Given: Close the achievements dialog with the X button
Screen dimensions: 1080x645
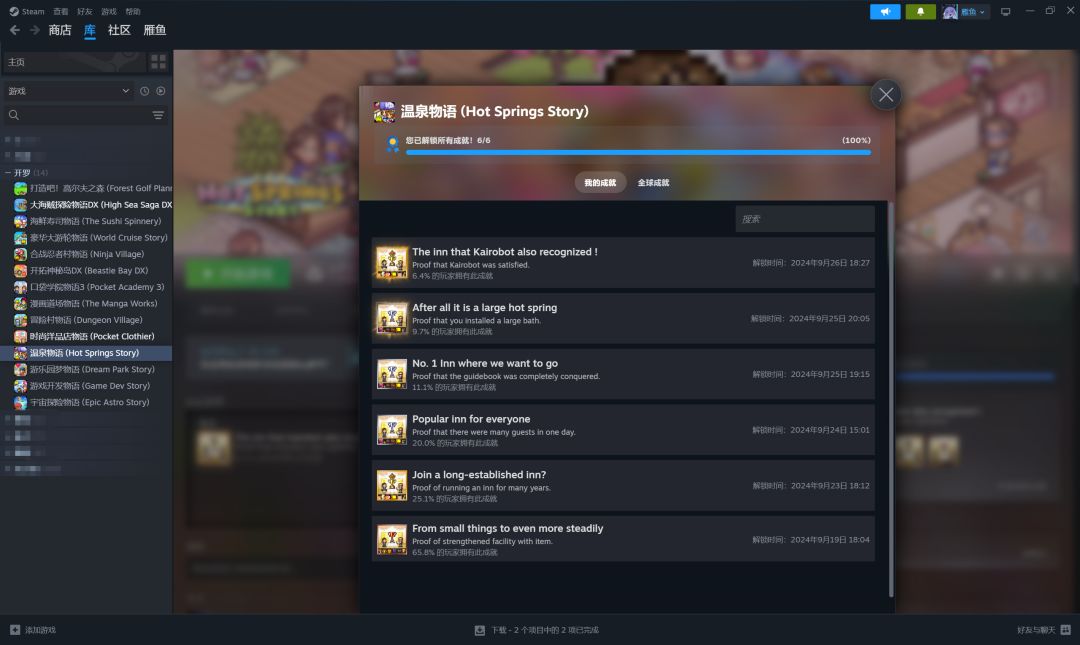Looking at the screenshot, I should pos(886,95).
